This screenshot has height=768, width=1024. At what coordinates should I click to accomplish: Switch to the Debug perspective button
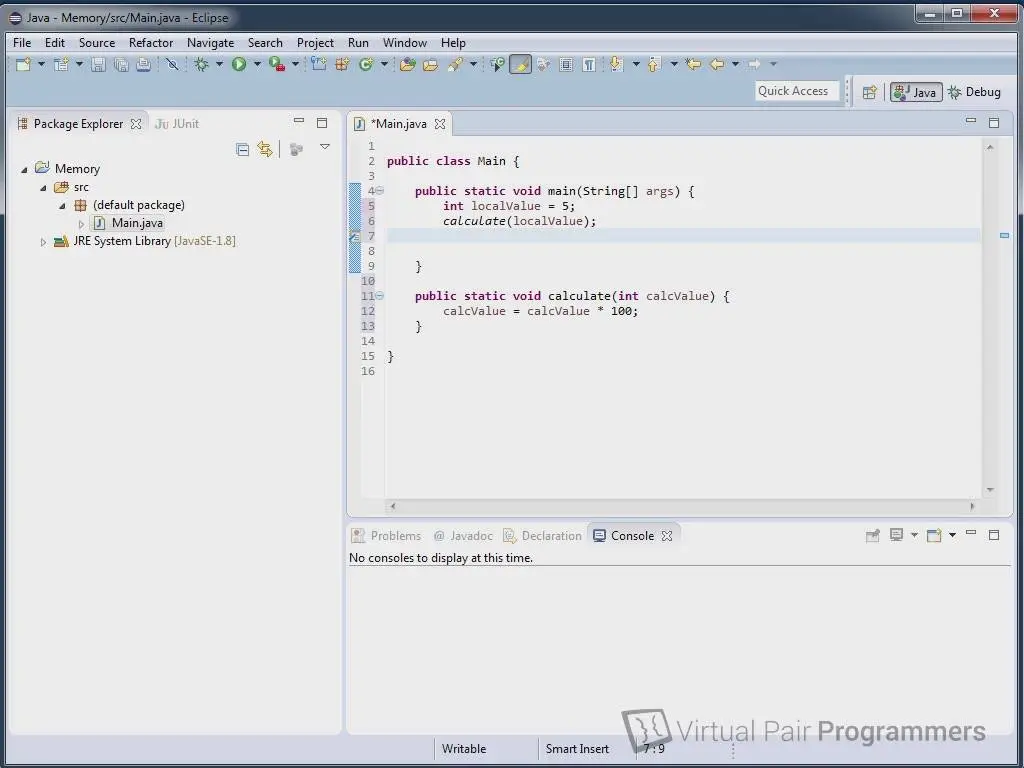pyautogui.click(x=975, y=92)
